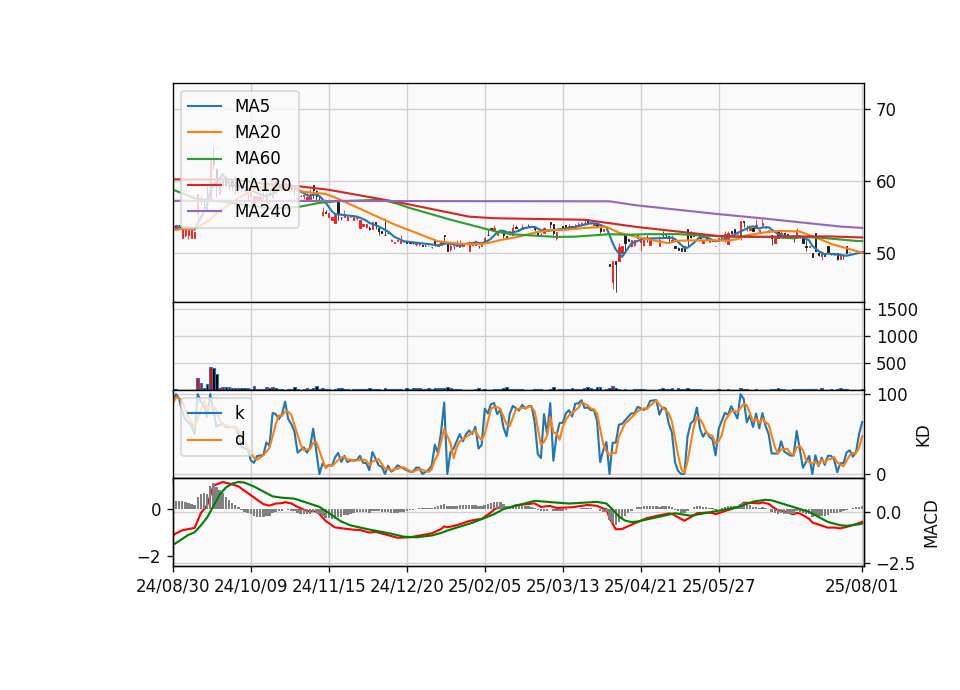This screenshot has height=690, width=960.
Task: Click the 24/11/15 date label
Action: (329, 586)
